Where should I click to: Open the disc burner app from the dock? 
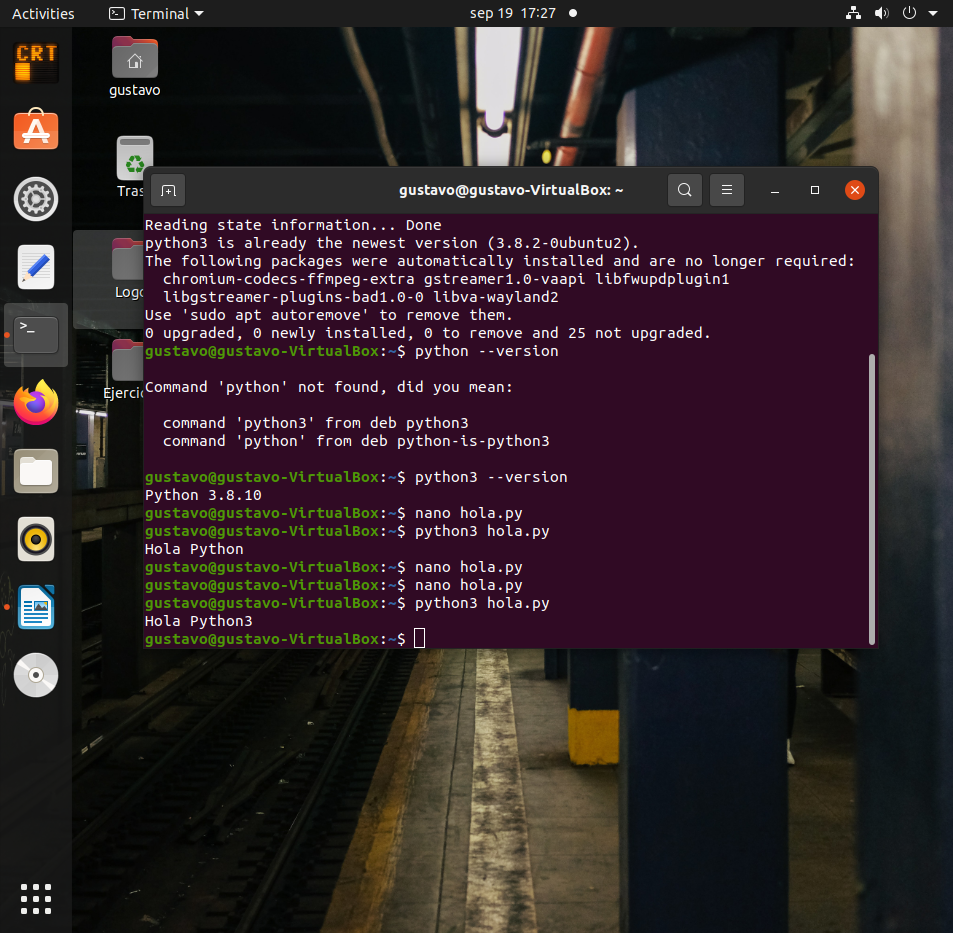(x=35, y=675)
